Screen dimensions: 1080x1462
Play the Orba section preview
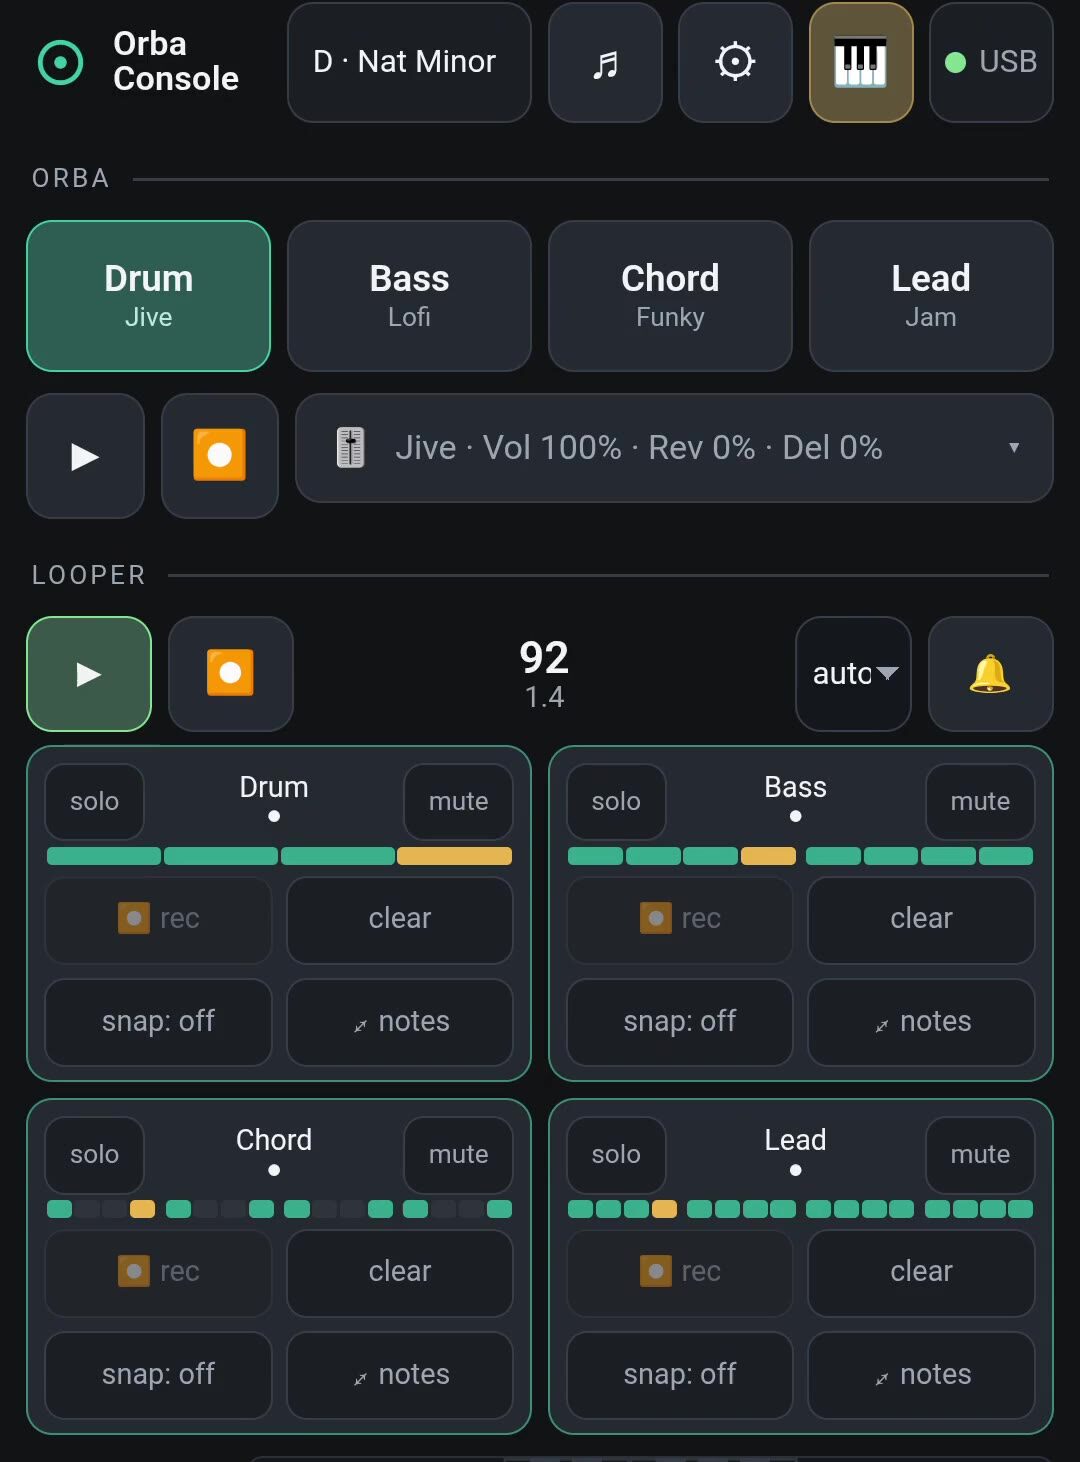(x=85, y=456)
